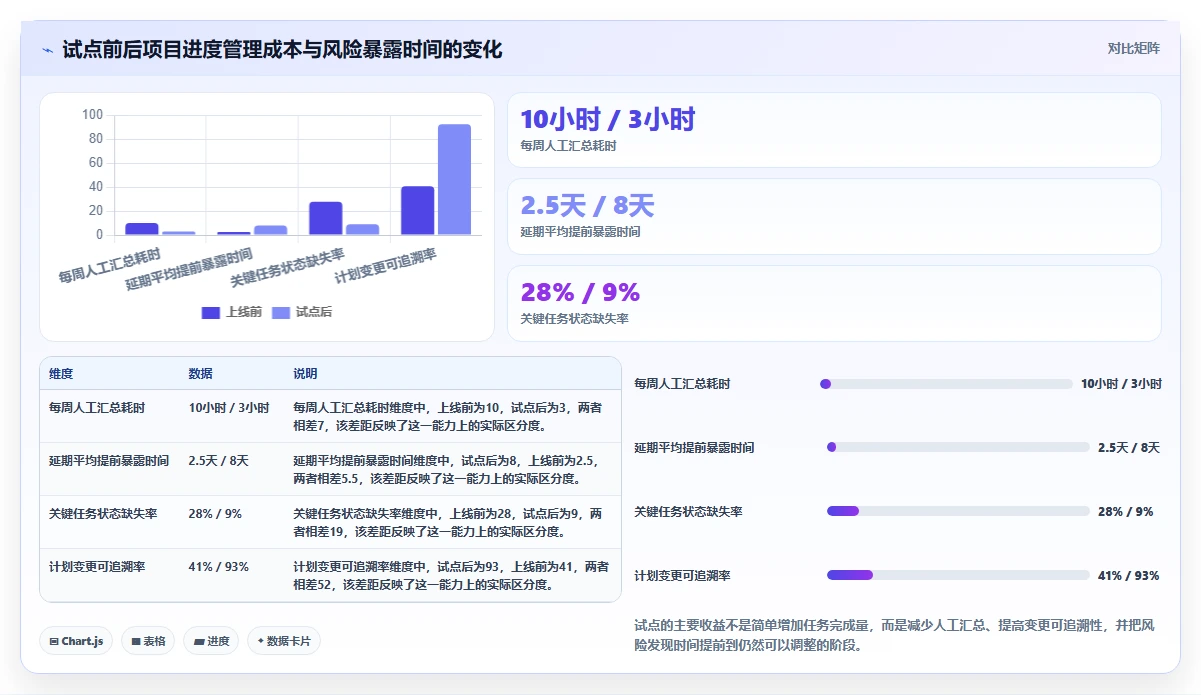Click the page title 试点前后项目进度管理成本

282,50
